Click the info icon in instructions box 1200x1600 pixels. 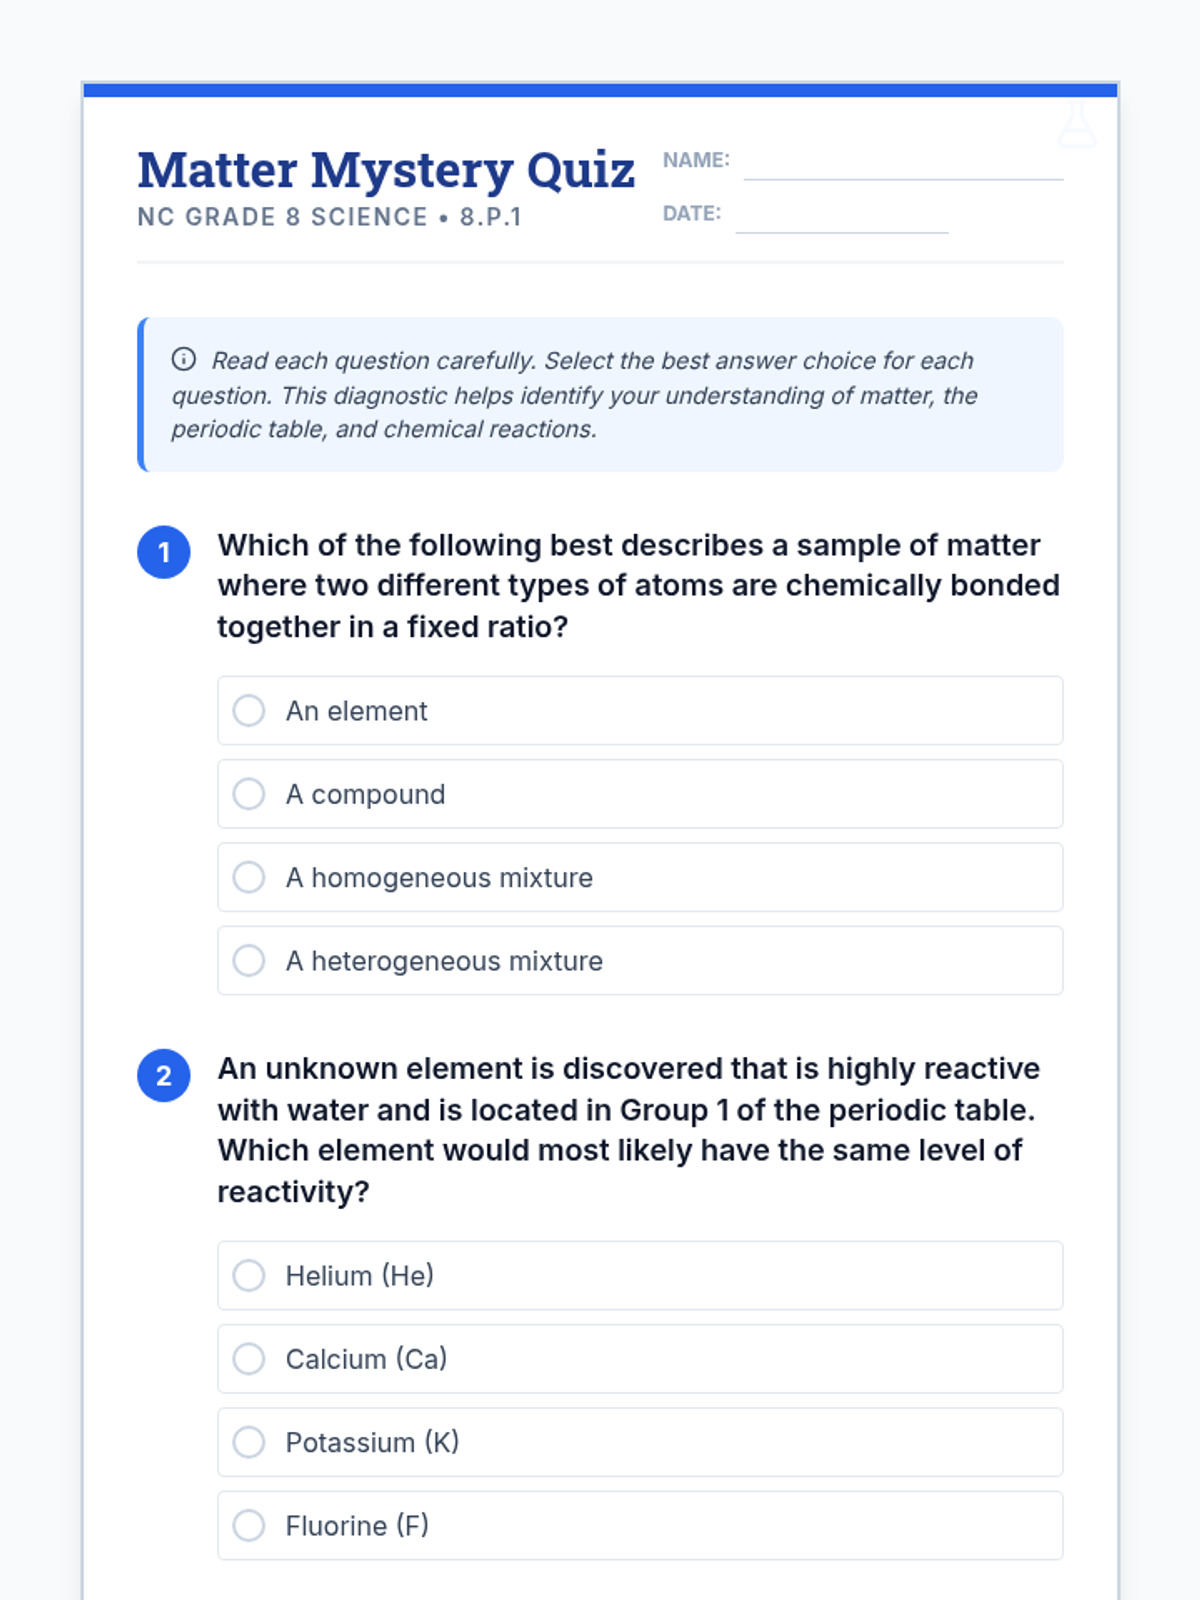[184, 359]
